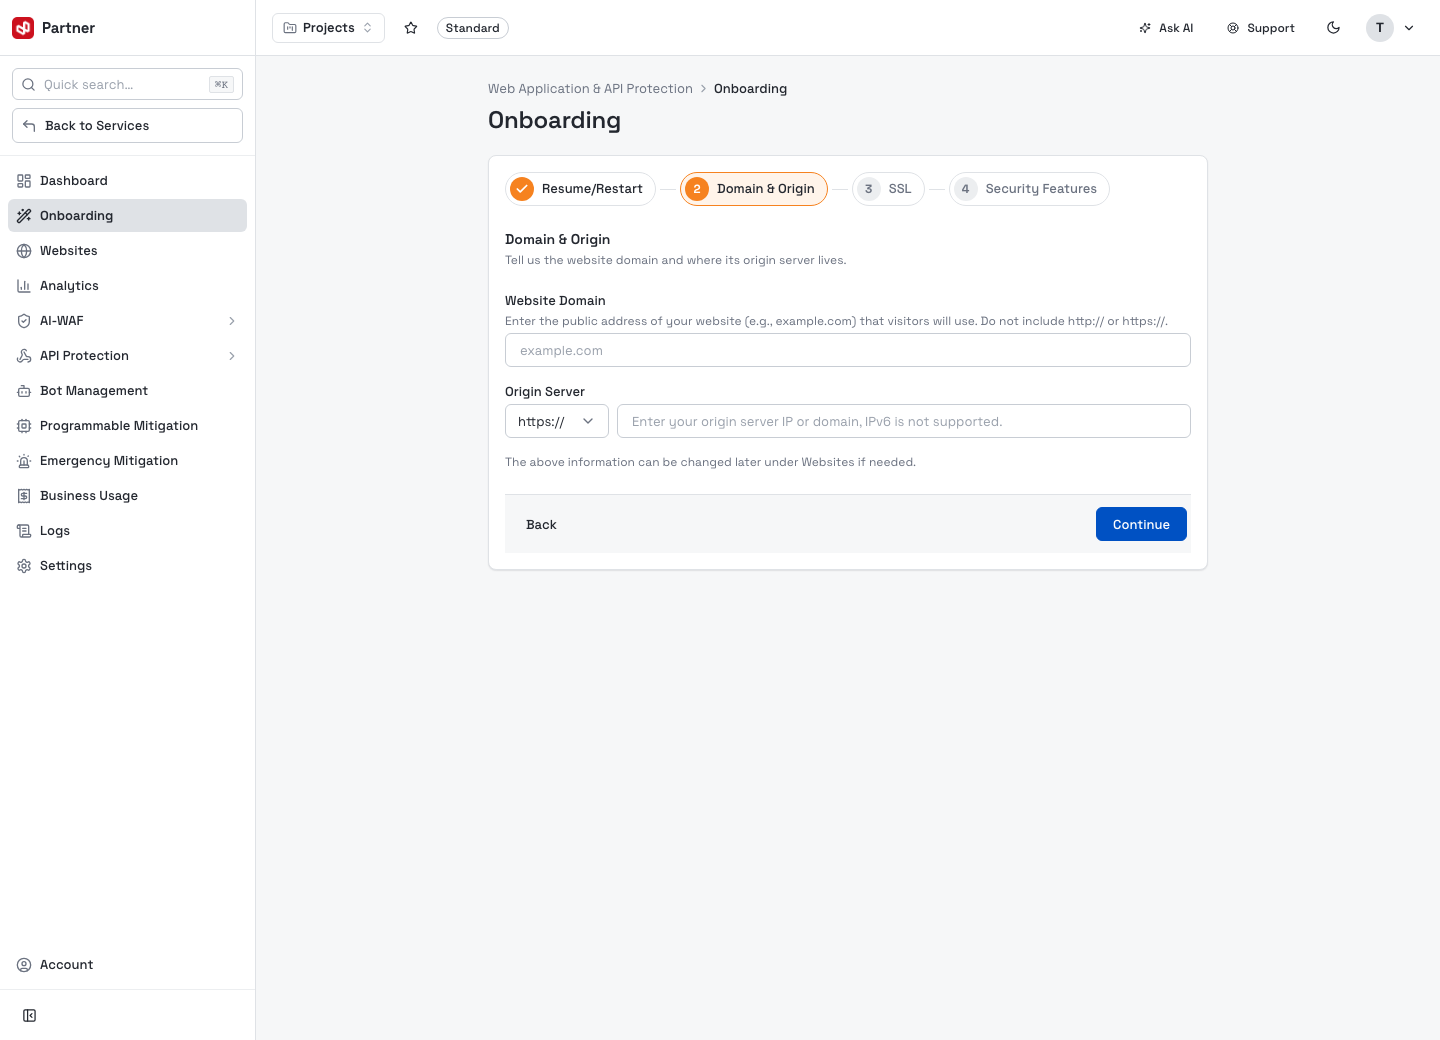Click the Ask AI sparkle icon
Screen dimensions: 1440x1040
pyautogui.click(x=1145, y=28)
